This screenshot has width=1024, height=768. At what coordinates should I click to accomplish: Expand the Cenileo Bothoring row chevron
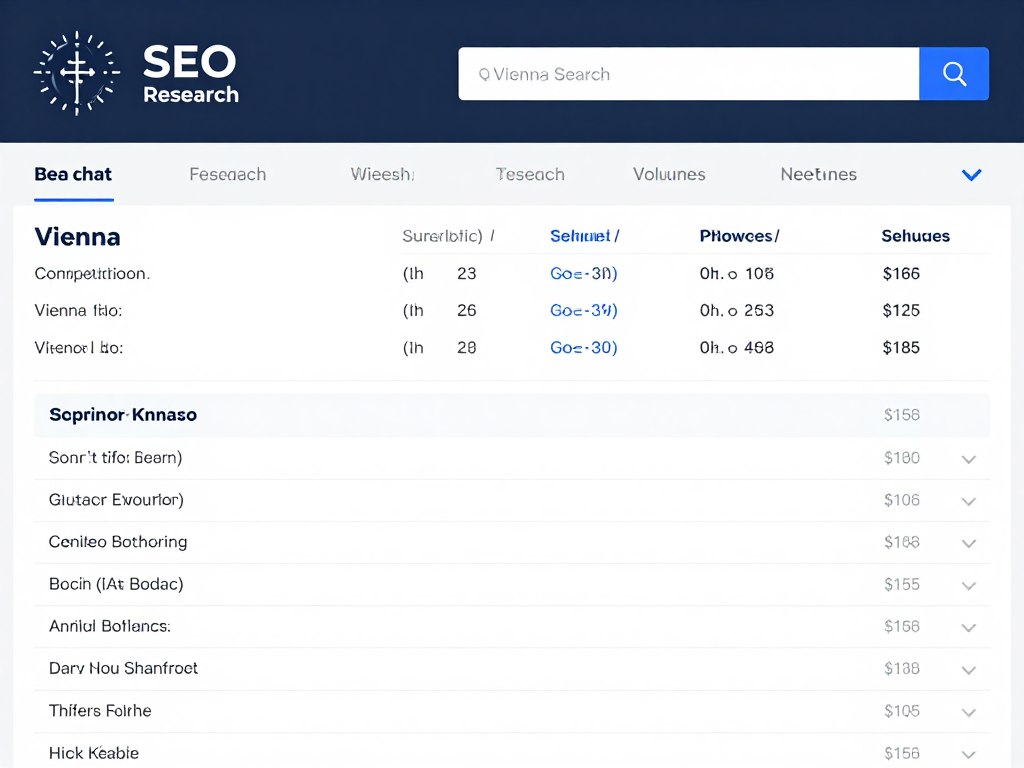(x=968, y=543)
